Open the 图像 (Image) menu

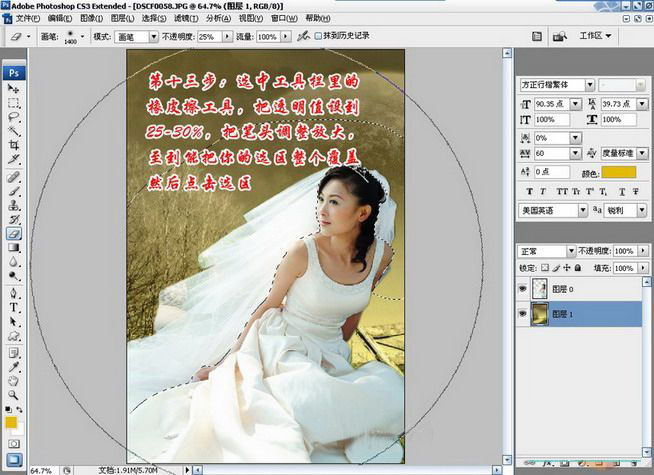tap(90, 18)
